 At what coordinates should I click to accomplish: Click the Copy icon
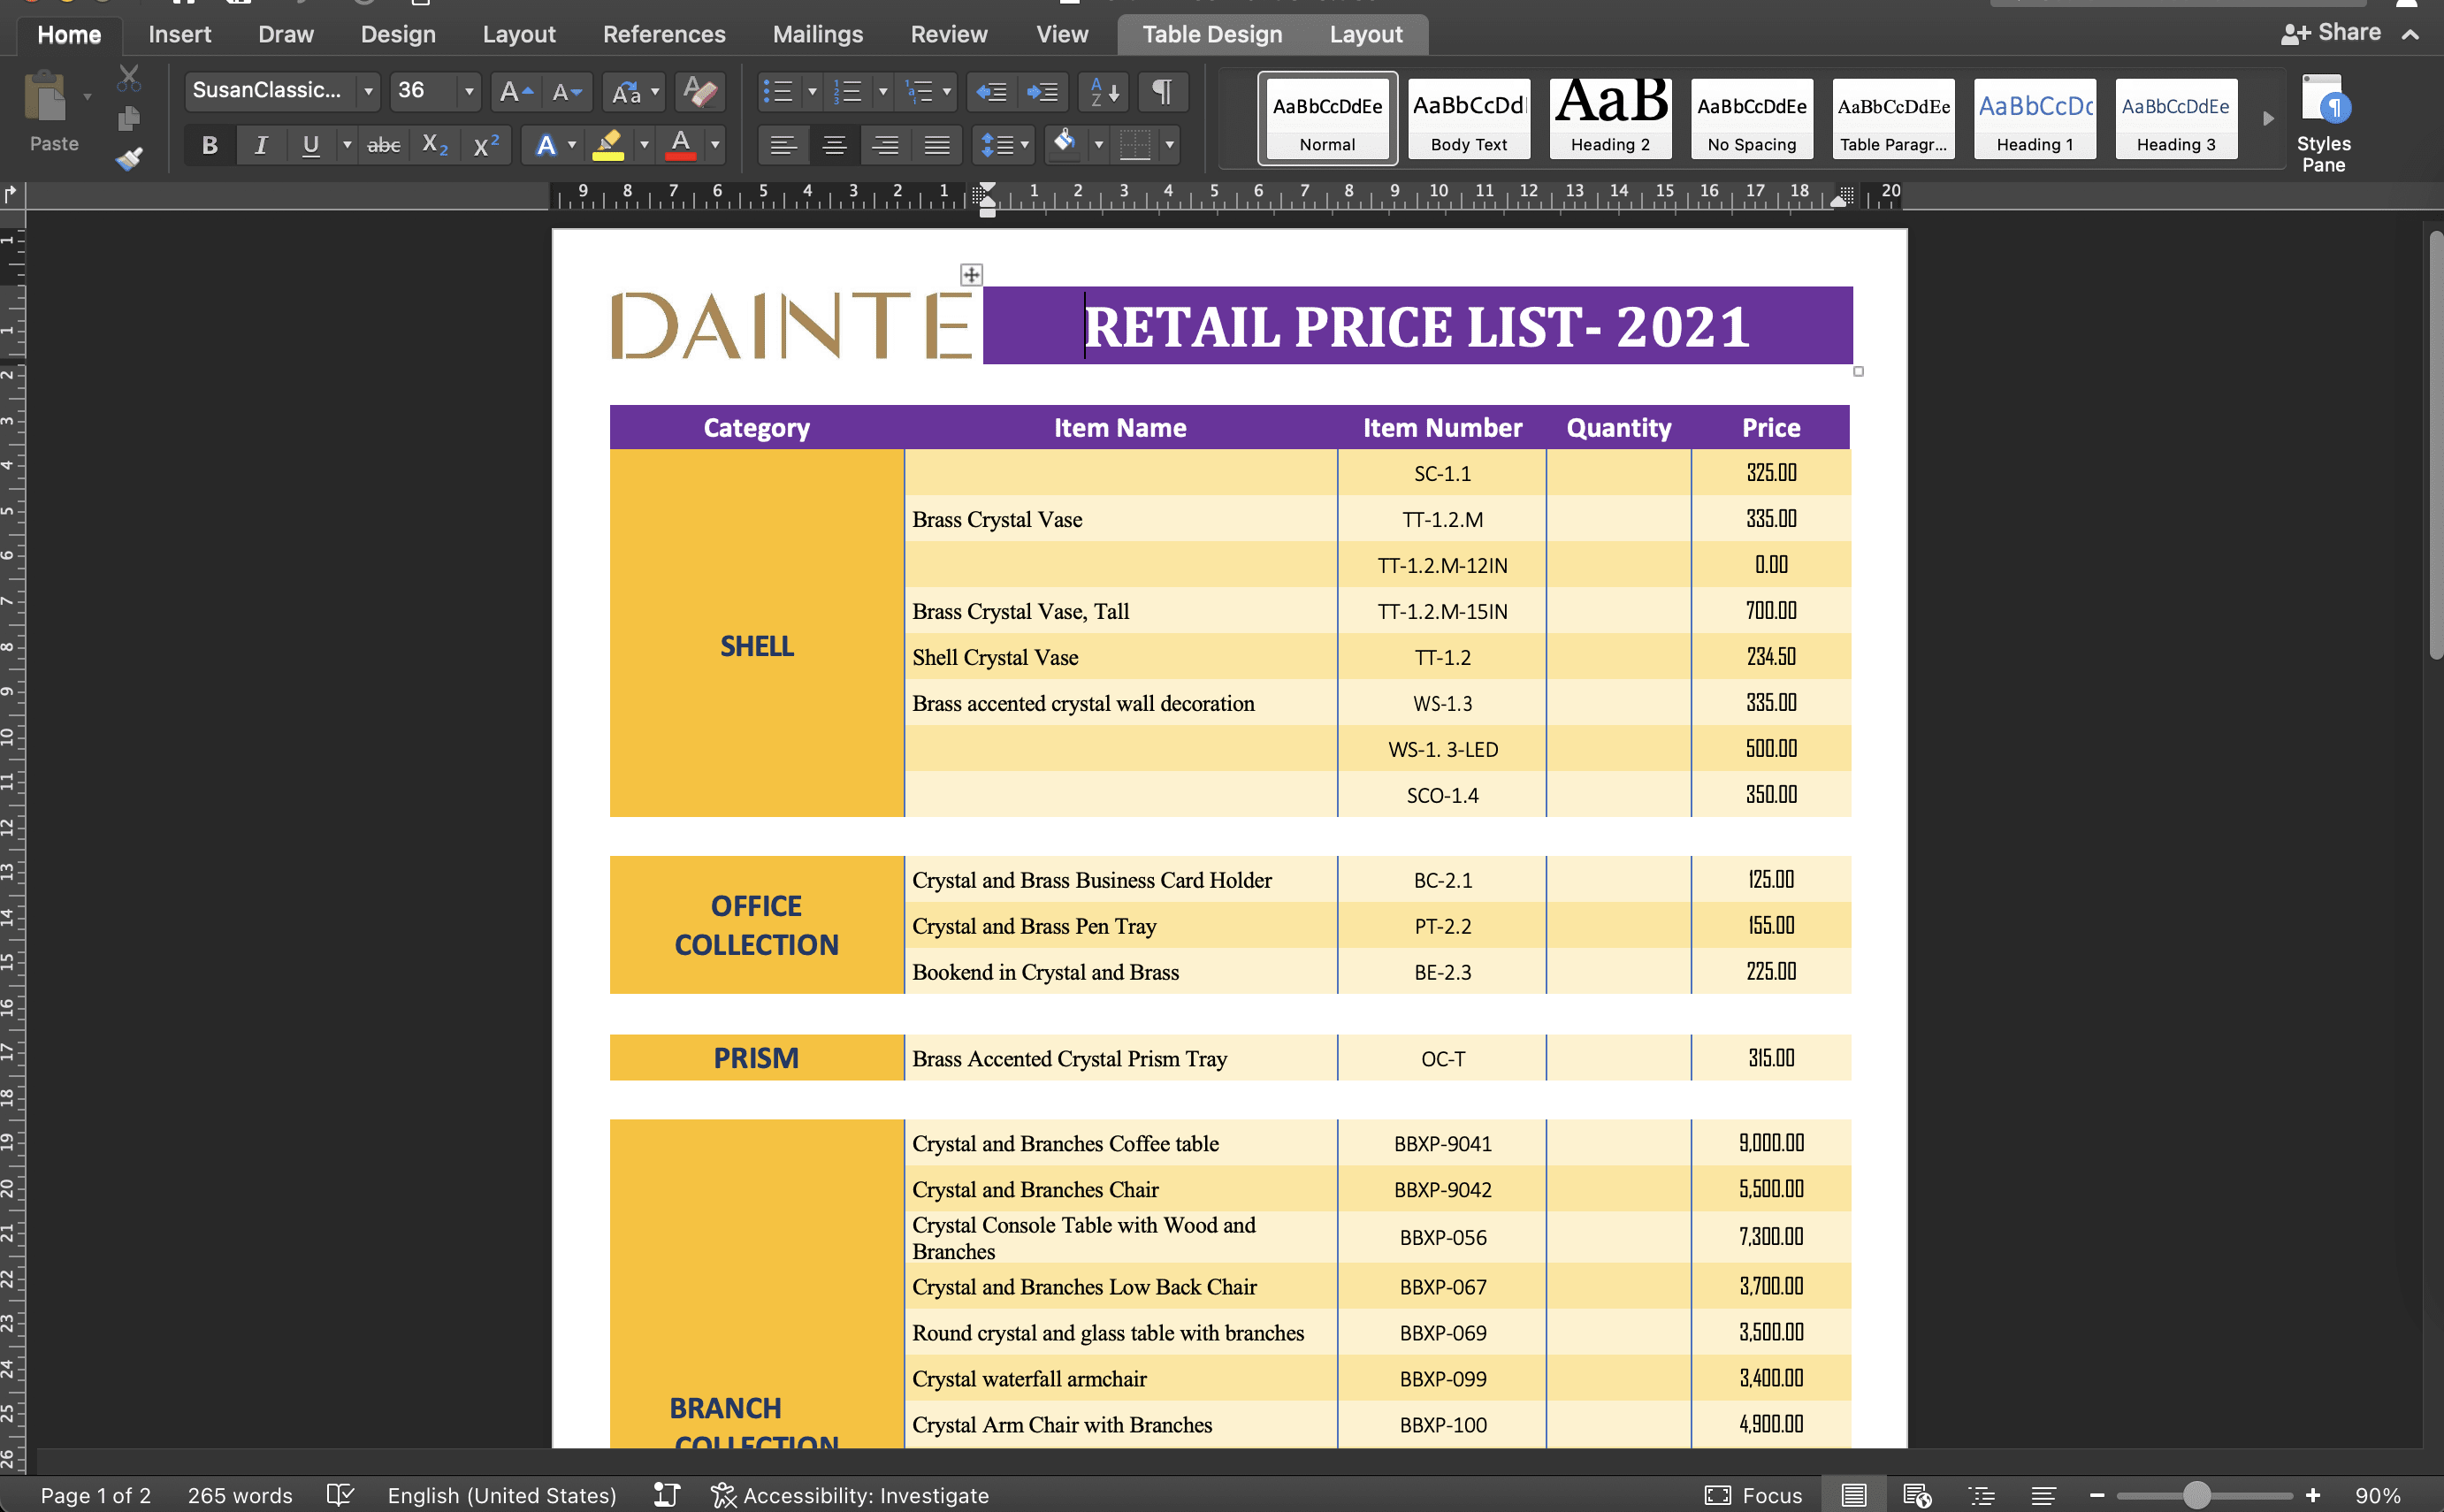(x=128, y=119)
